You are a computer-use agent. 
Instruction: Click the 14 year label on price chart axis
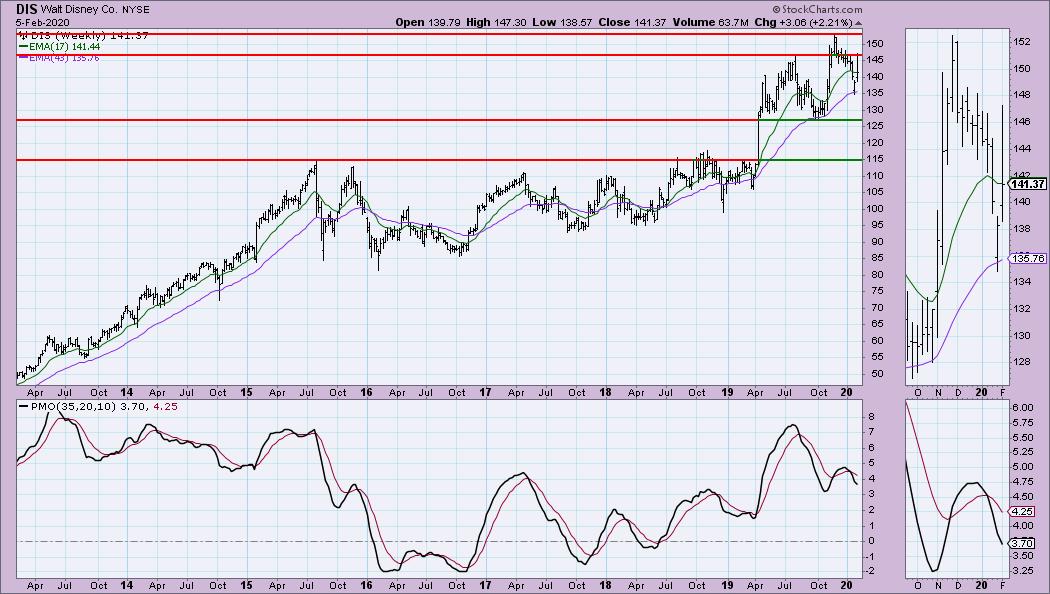click(127, 392)
